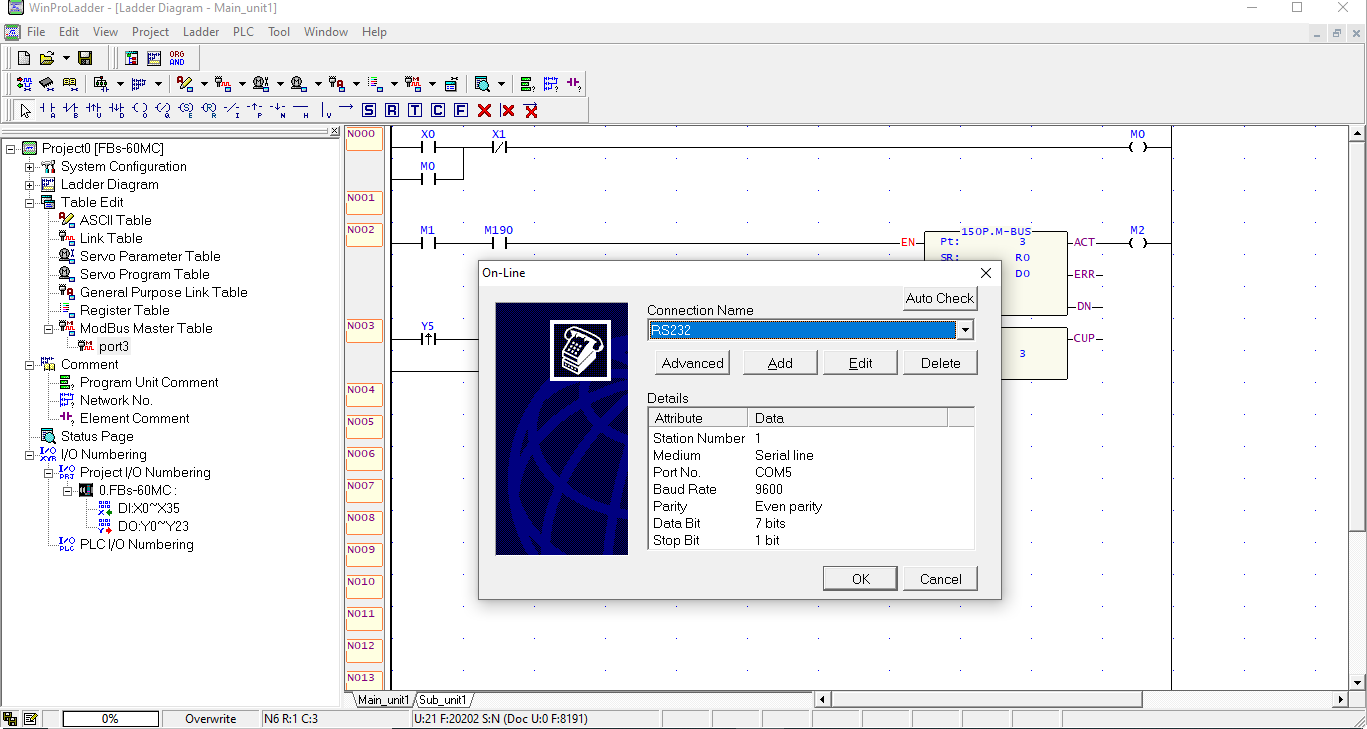Click the Add connection button
Viewport: 1367px width, 729px height.
pyautogui.click(x=780, y=363)
